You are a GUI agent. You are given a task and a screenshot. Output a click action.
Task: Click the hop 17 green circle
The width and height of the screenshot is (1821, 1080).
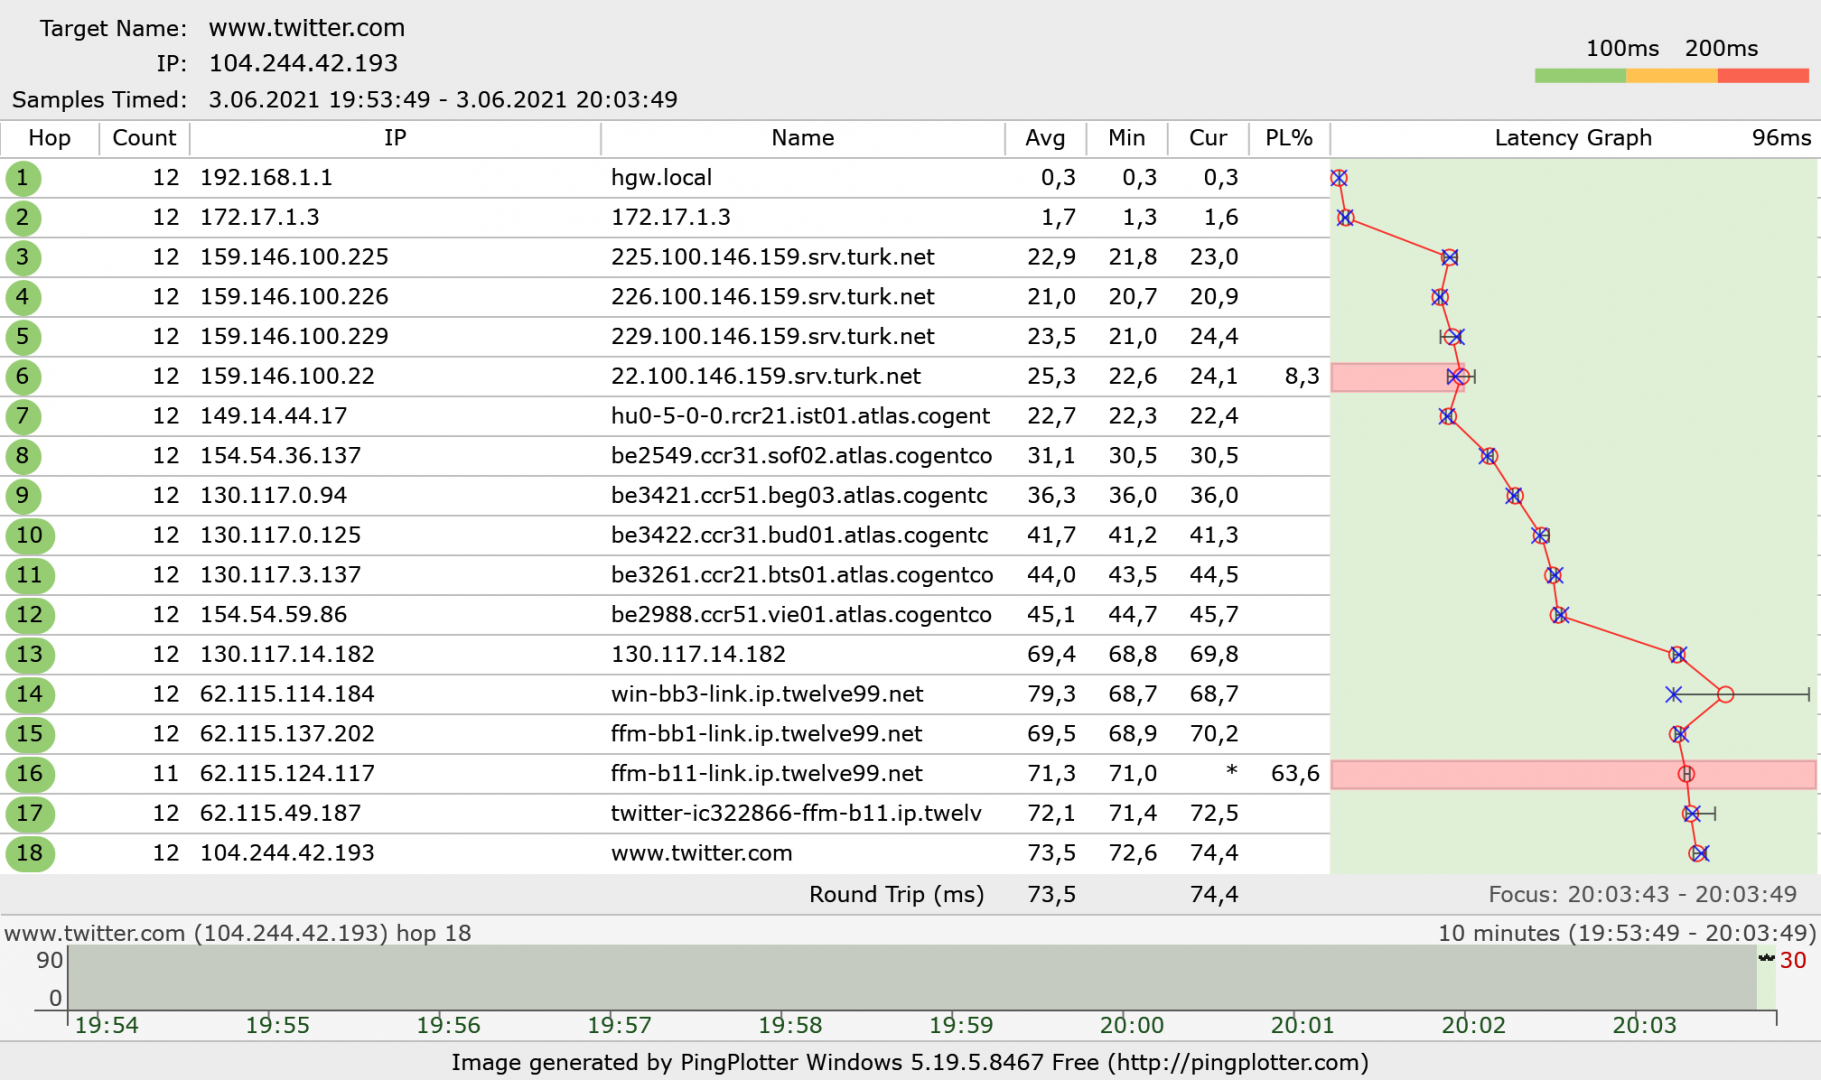click(29, 814)
